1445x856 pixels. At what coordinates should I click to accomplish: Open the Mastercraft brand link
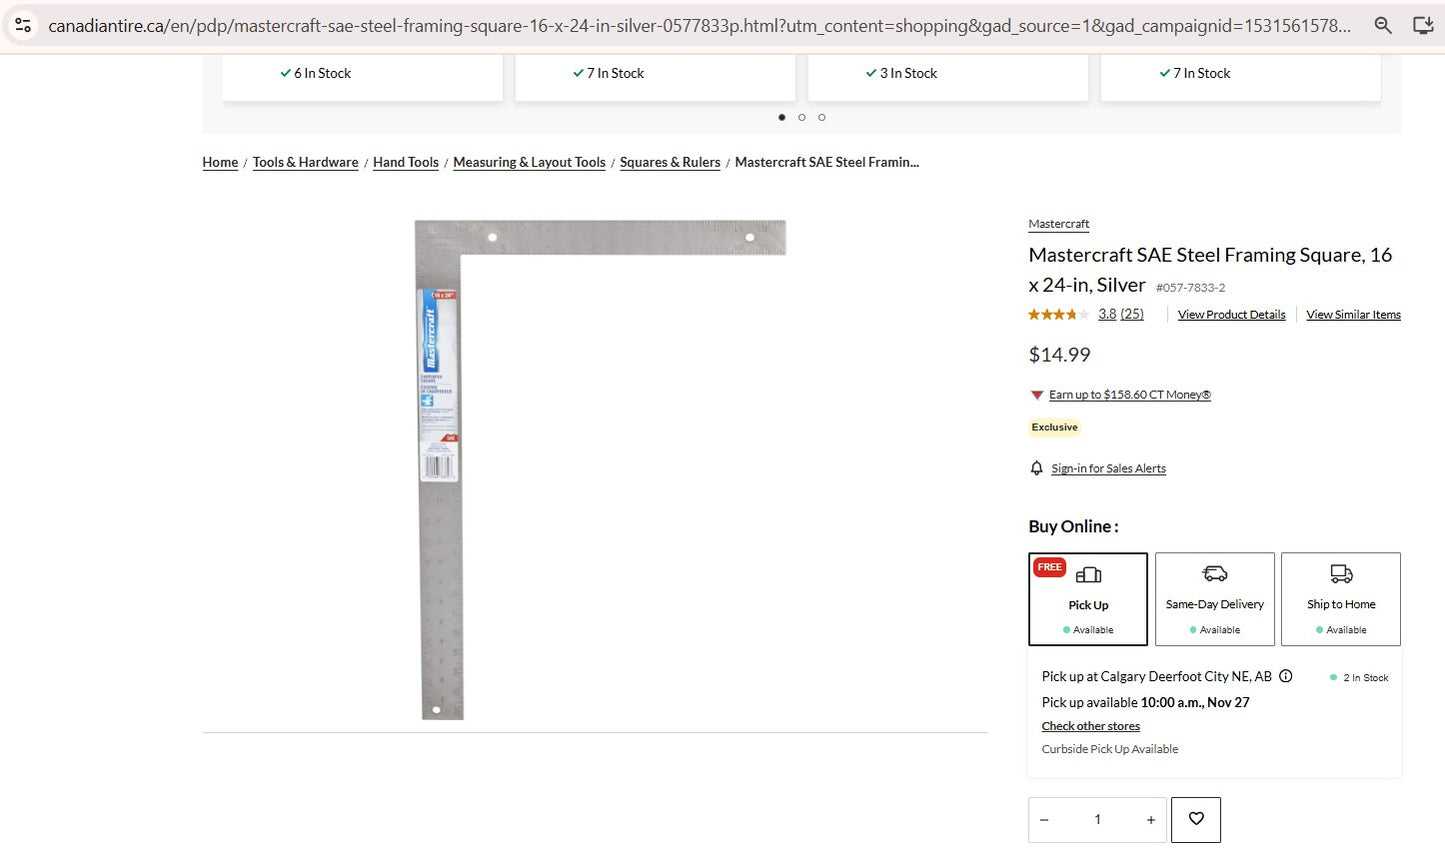(1059, 224)
